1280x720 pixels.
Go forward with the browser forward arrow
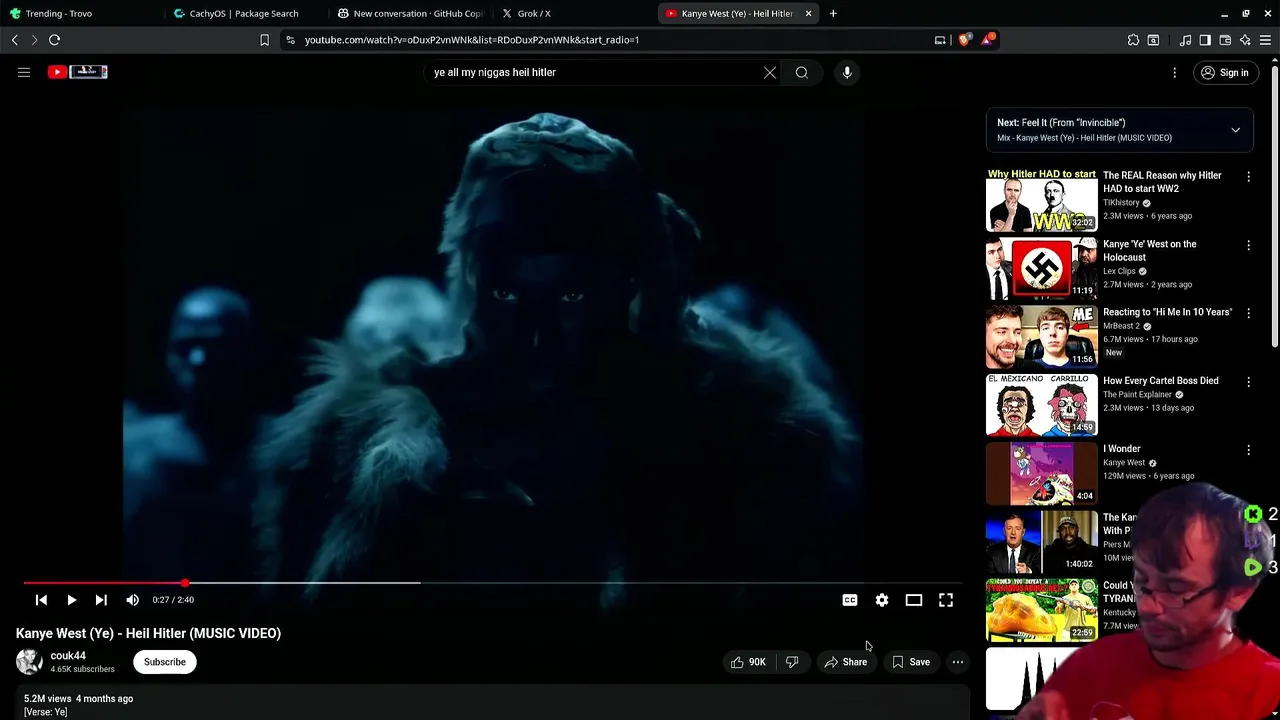pos(34,40)
